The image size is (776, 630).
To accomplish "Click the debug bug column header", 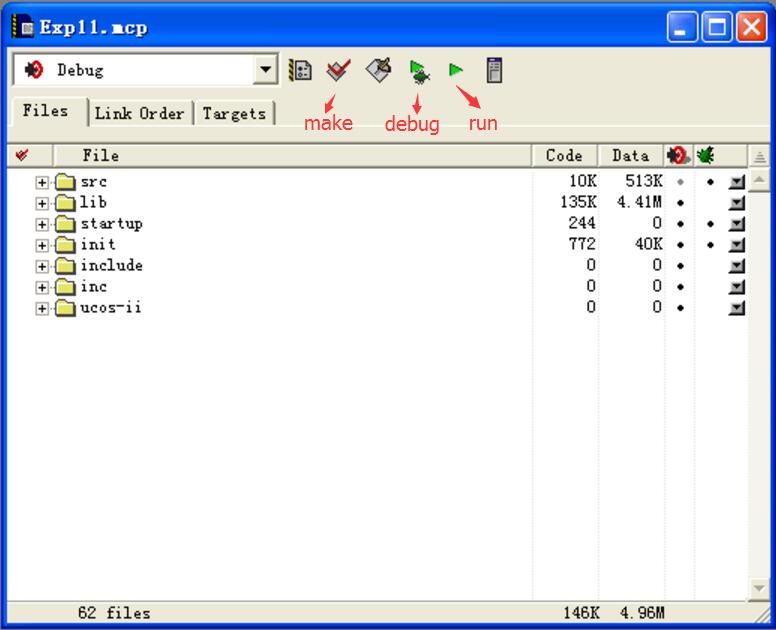I will click(706, 155).
